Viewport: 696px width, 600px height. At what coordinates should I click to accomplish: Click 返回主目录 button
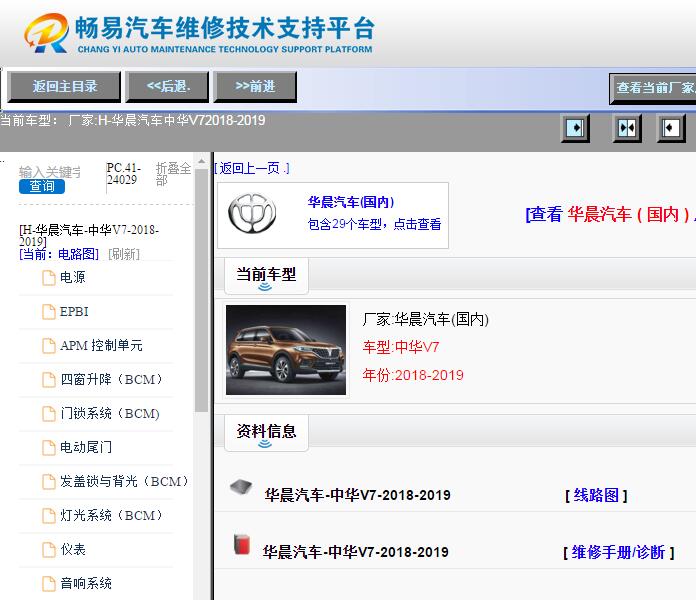[x=64, y=87]
